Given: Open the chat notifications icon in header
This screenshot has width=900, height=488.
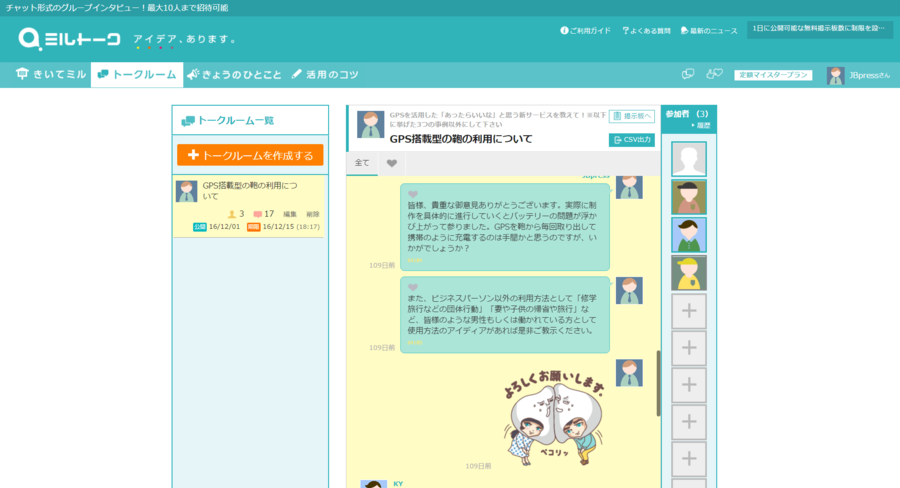Looking at the screenshot, I should 688,74.
